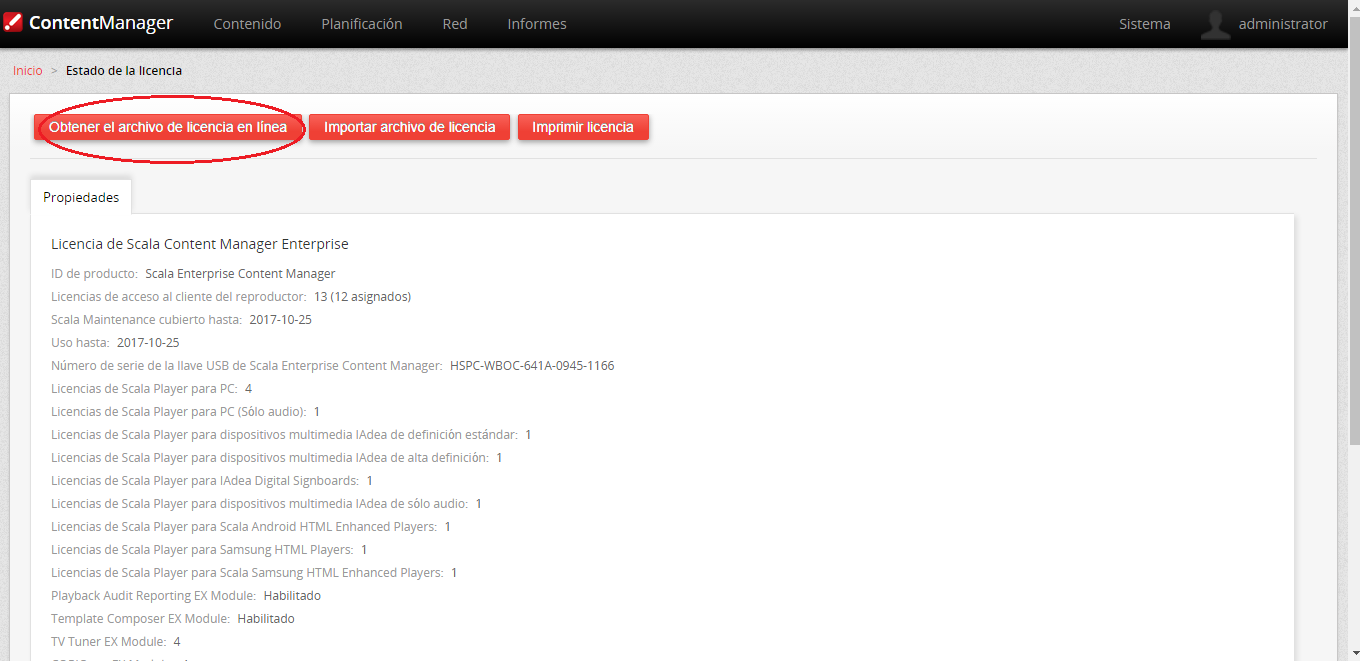
Task: Select the Propiedades tab
Action: pos(81,197)
